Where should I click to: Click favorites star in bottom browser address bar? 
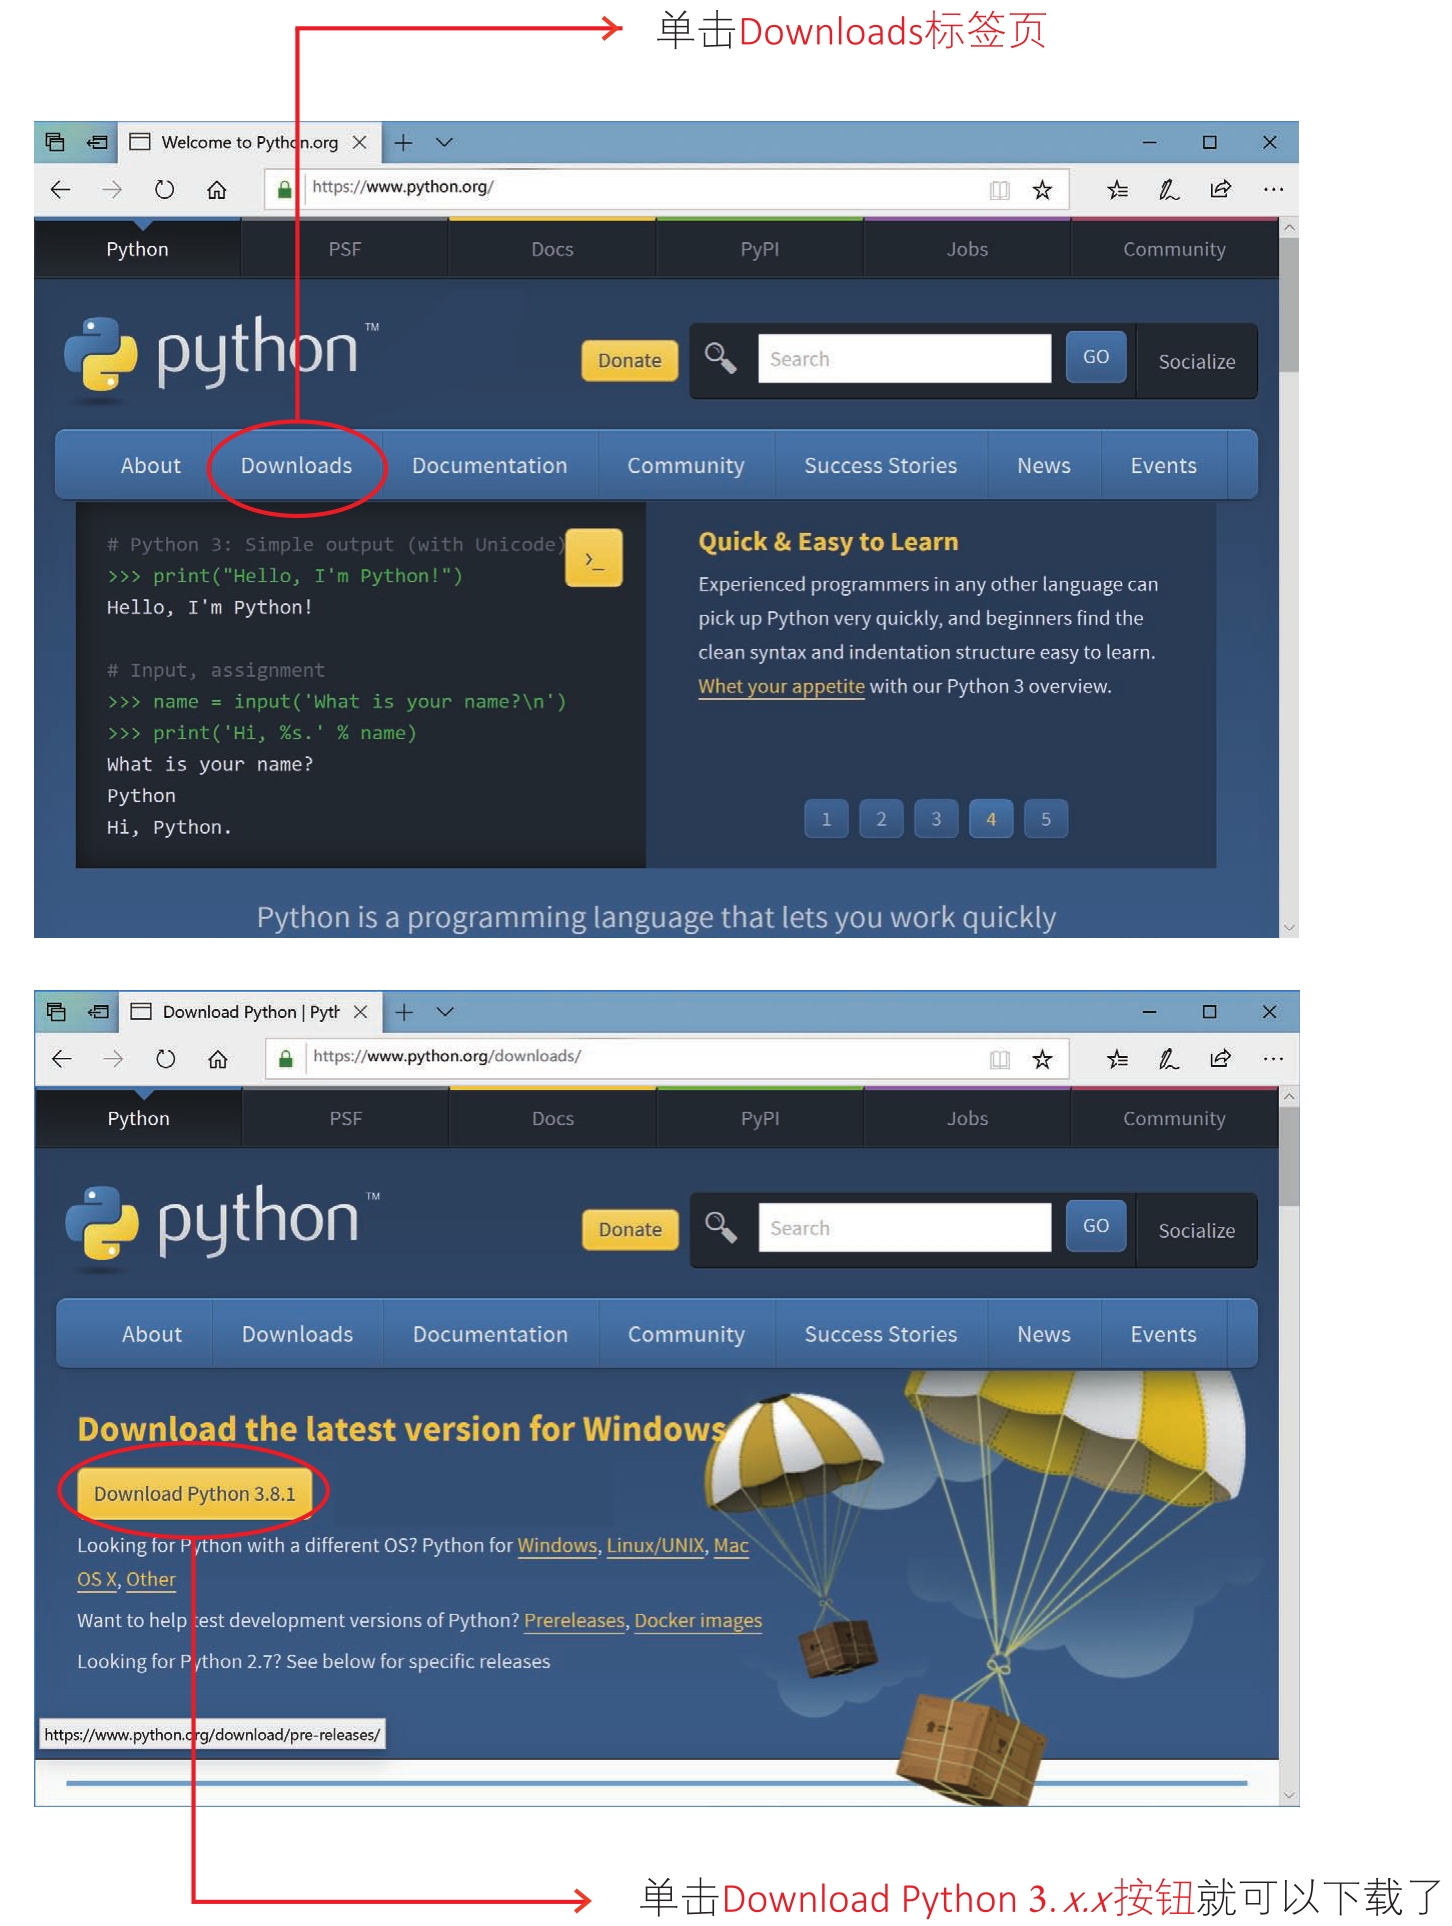[1042, 1058]
